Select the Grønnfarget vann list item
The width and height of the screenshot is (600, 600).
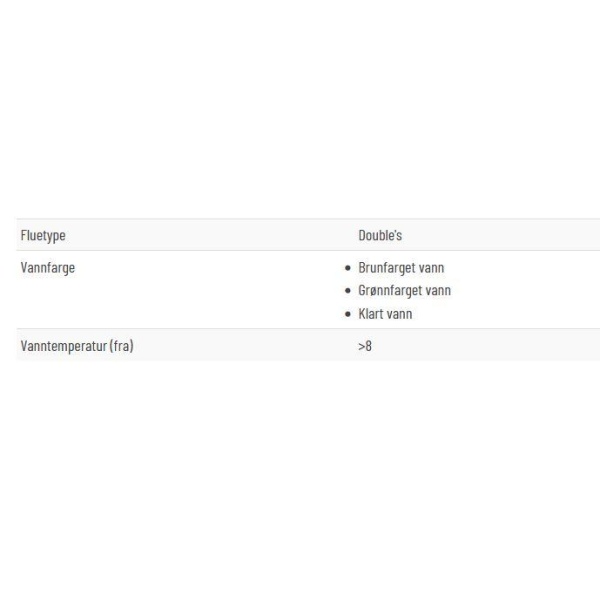pyautogui.click(x=404, y=291)
